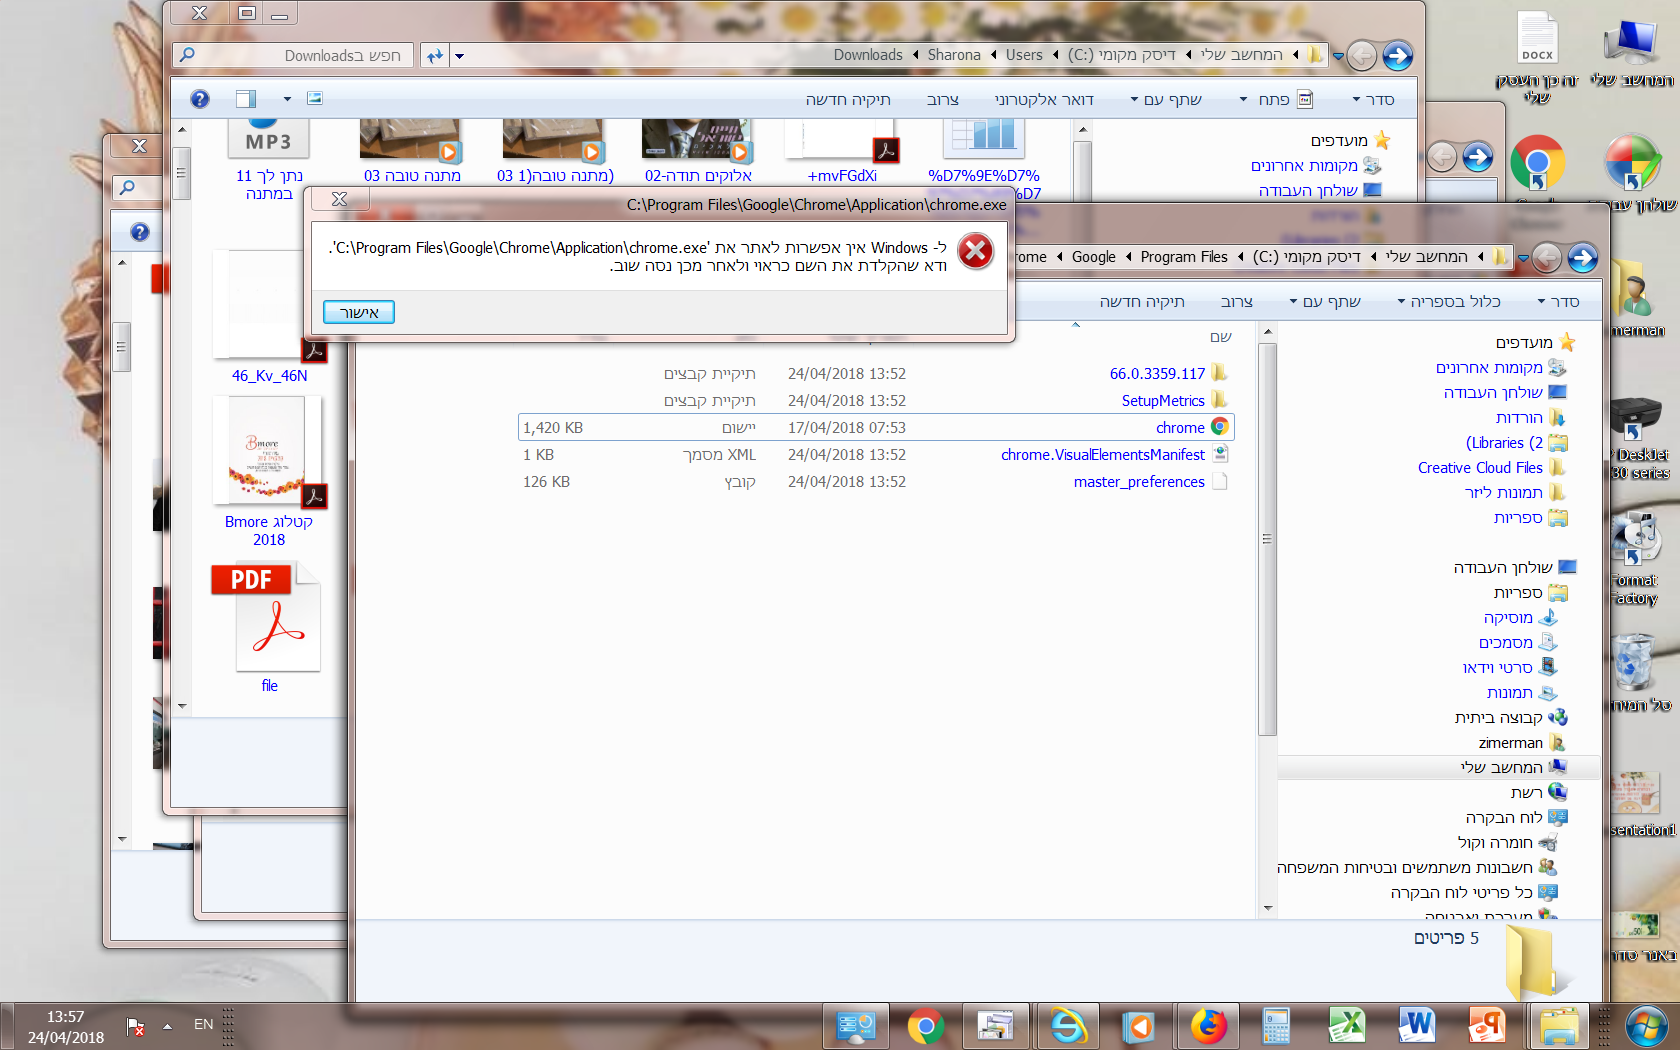
Task: Click the שם column header
Action: pos(1220,337)
